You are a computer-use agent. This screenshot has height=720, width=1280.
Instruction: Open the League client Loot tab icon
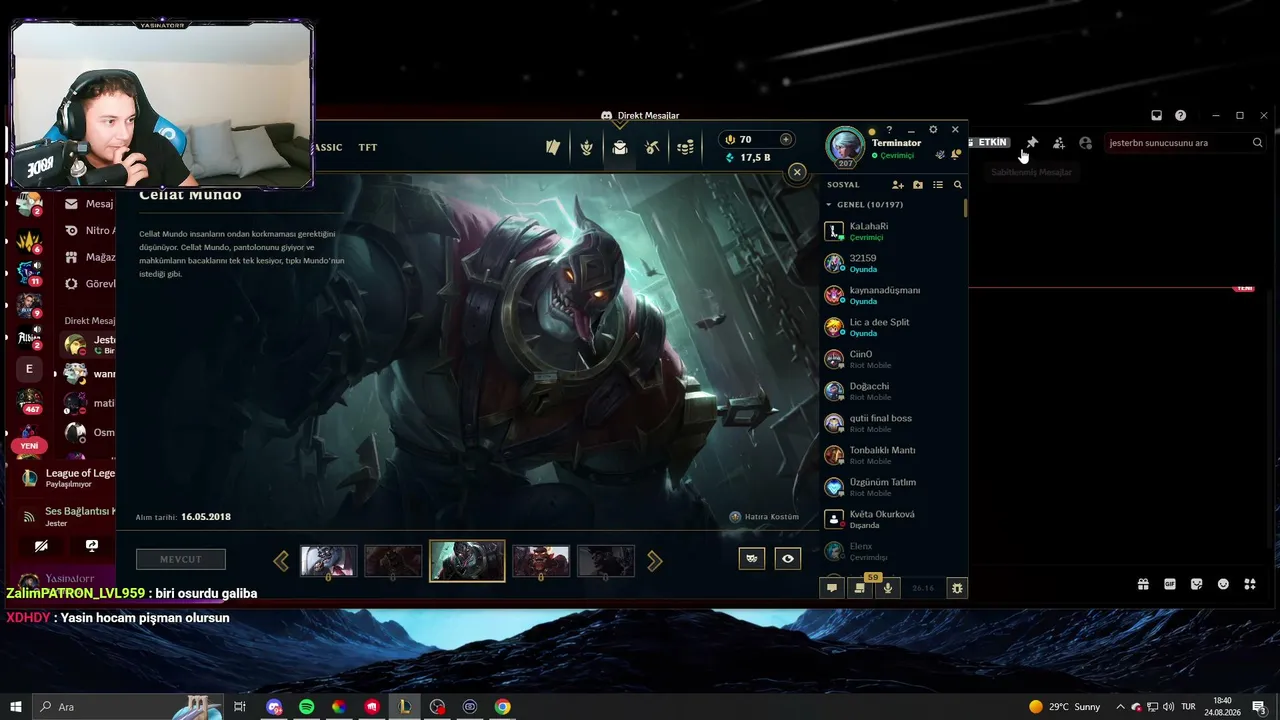pos(587,148)
